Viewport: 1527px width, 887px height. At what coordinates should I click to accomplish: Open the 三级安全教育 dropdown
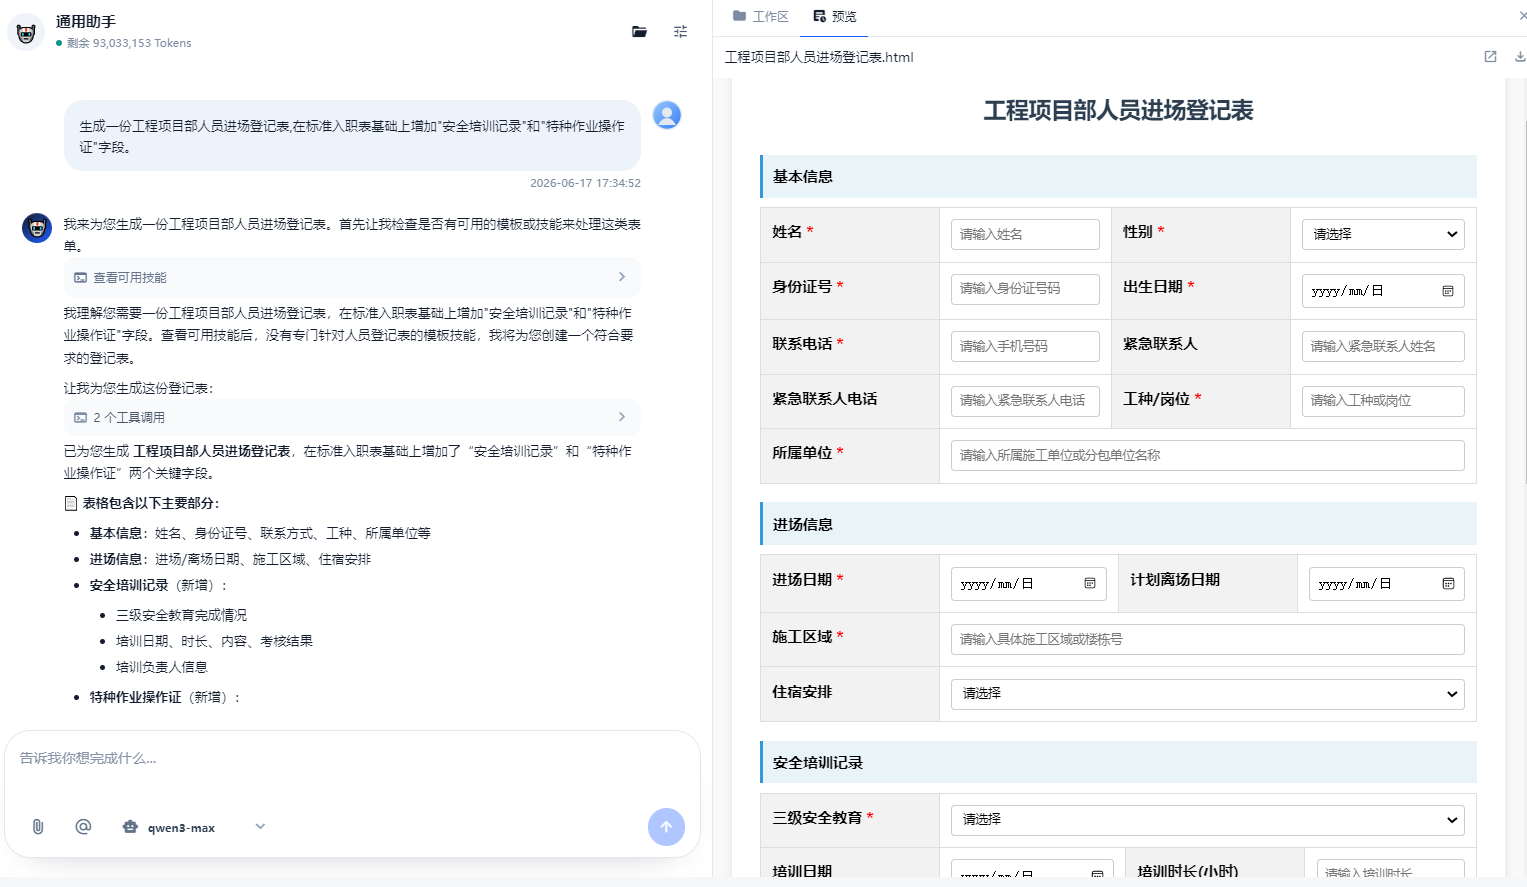tap(1208, 820)
